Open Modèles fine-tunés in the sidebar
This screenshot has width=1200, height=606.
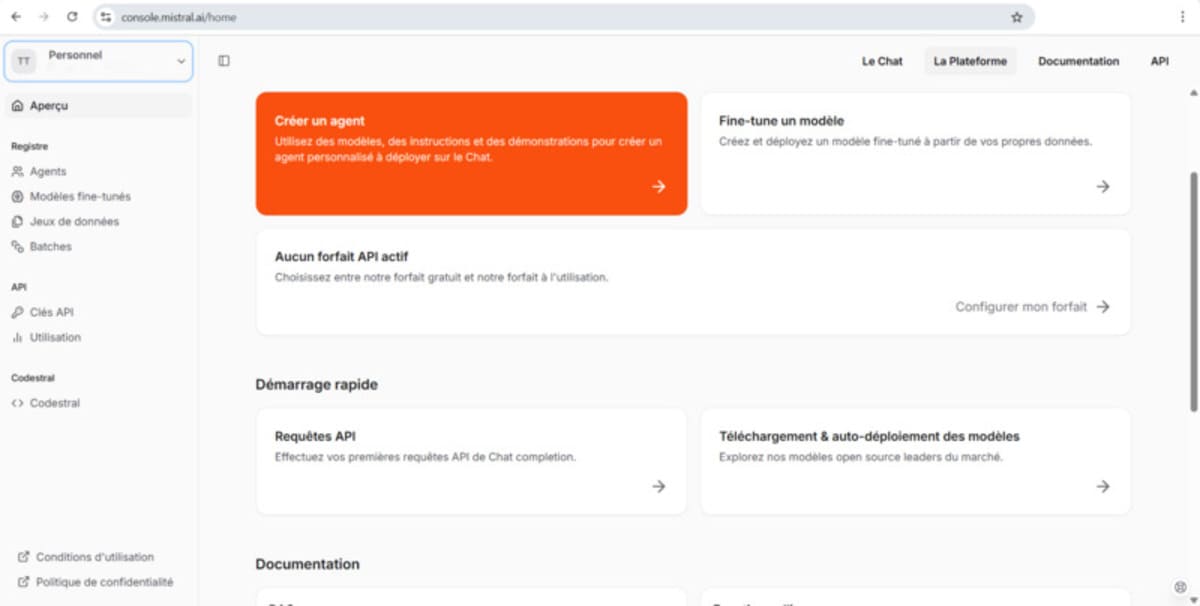(80, 197)
